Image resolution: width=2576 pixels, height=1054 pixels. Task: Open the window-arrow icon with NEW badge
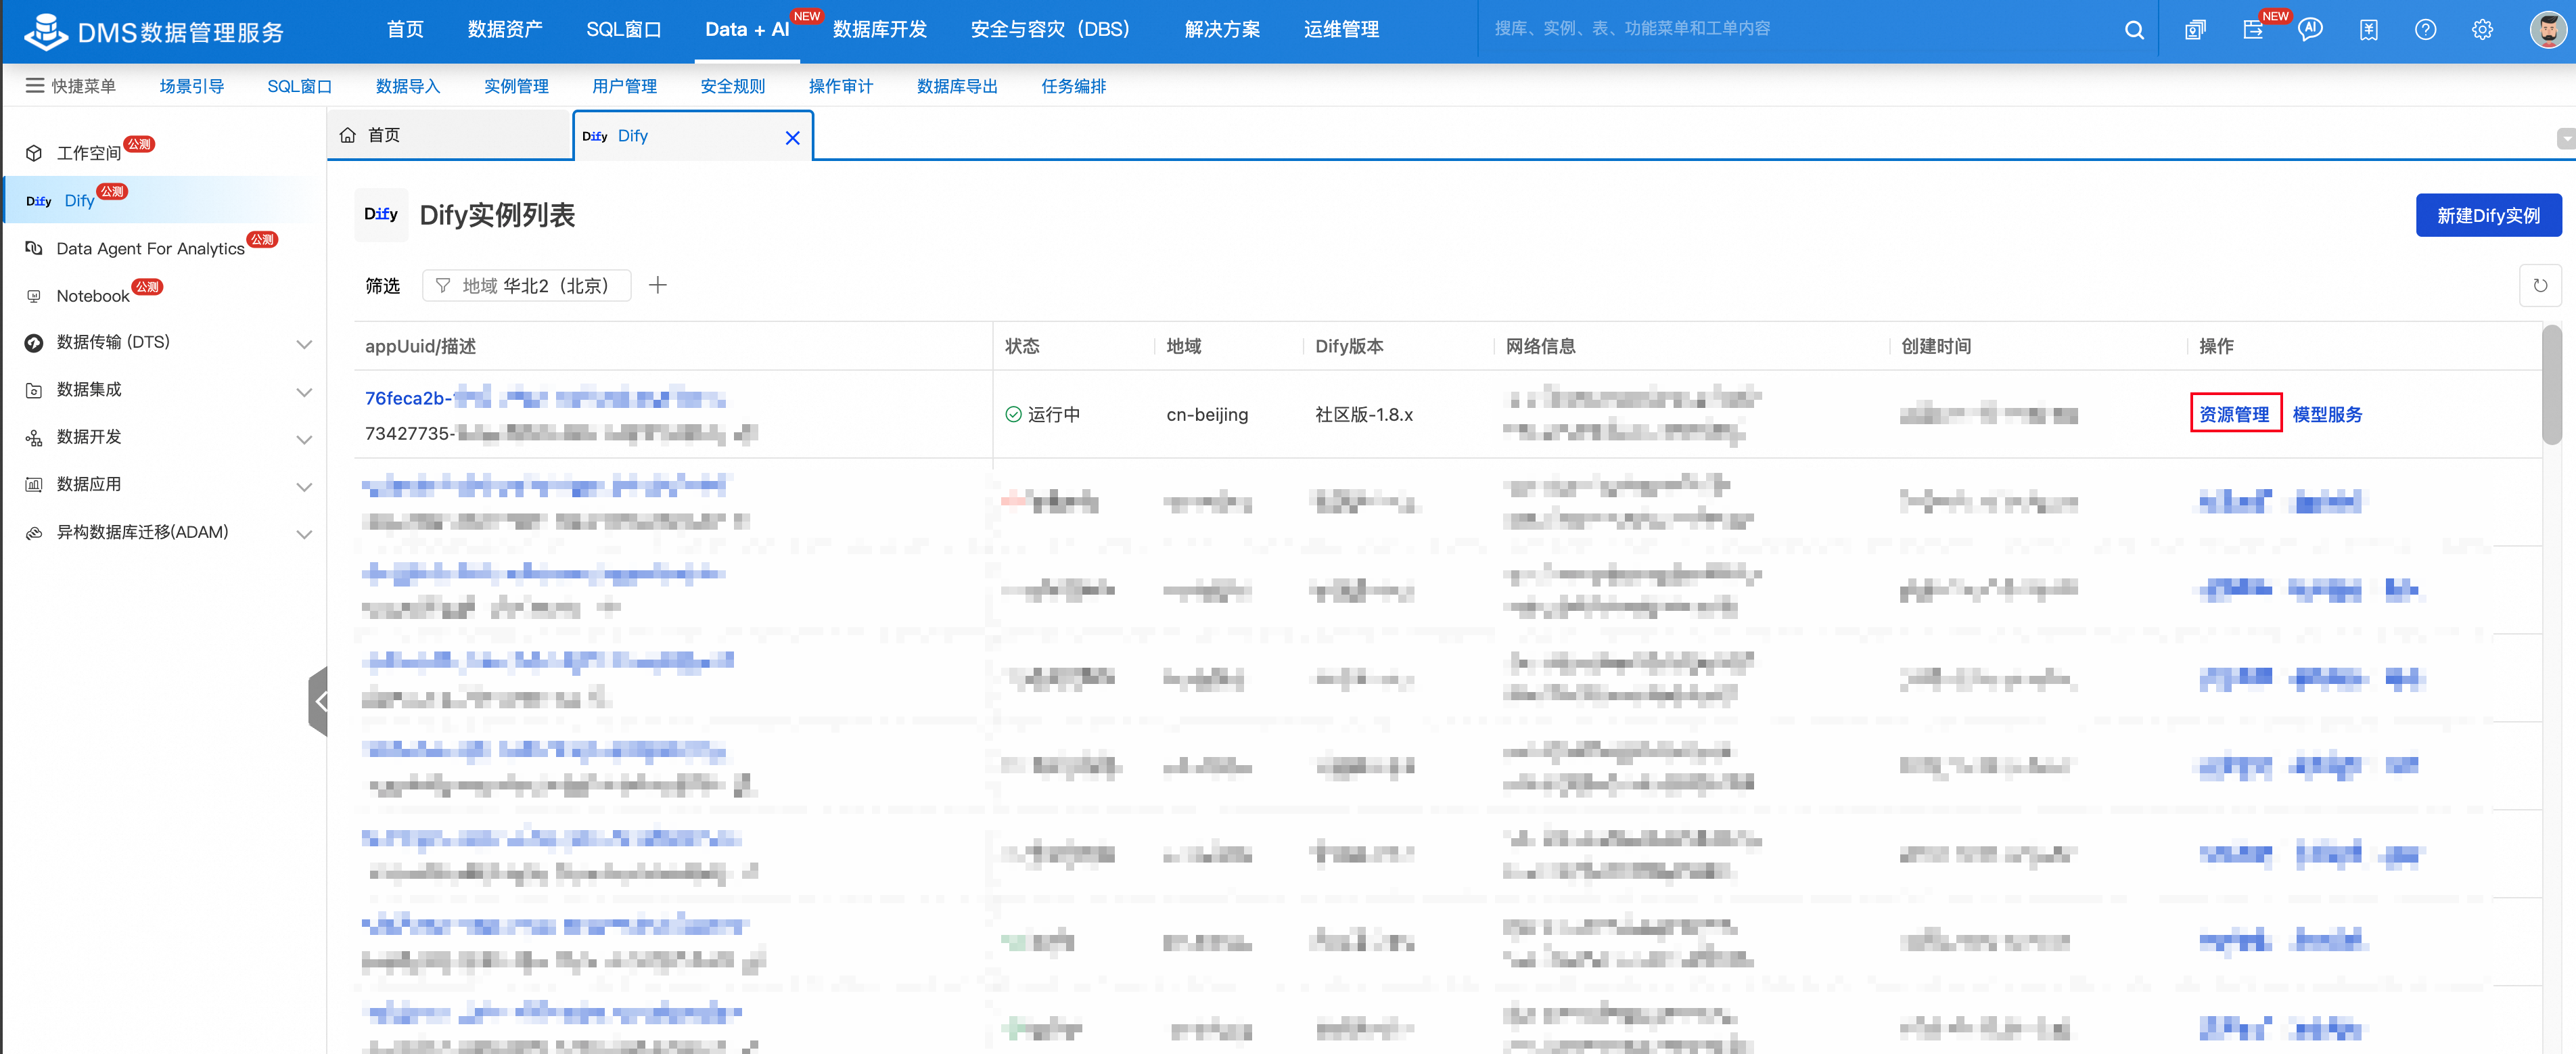[2253, 30]
